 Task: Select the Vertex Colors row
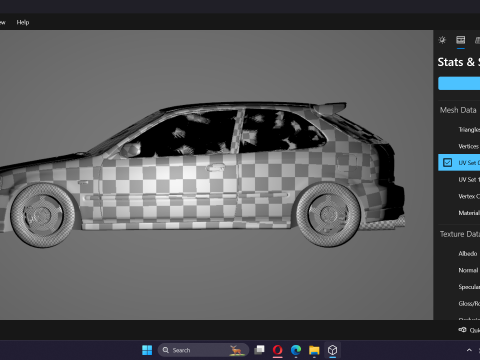pyautogui.click(x=459, y=196)
